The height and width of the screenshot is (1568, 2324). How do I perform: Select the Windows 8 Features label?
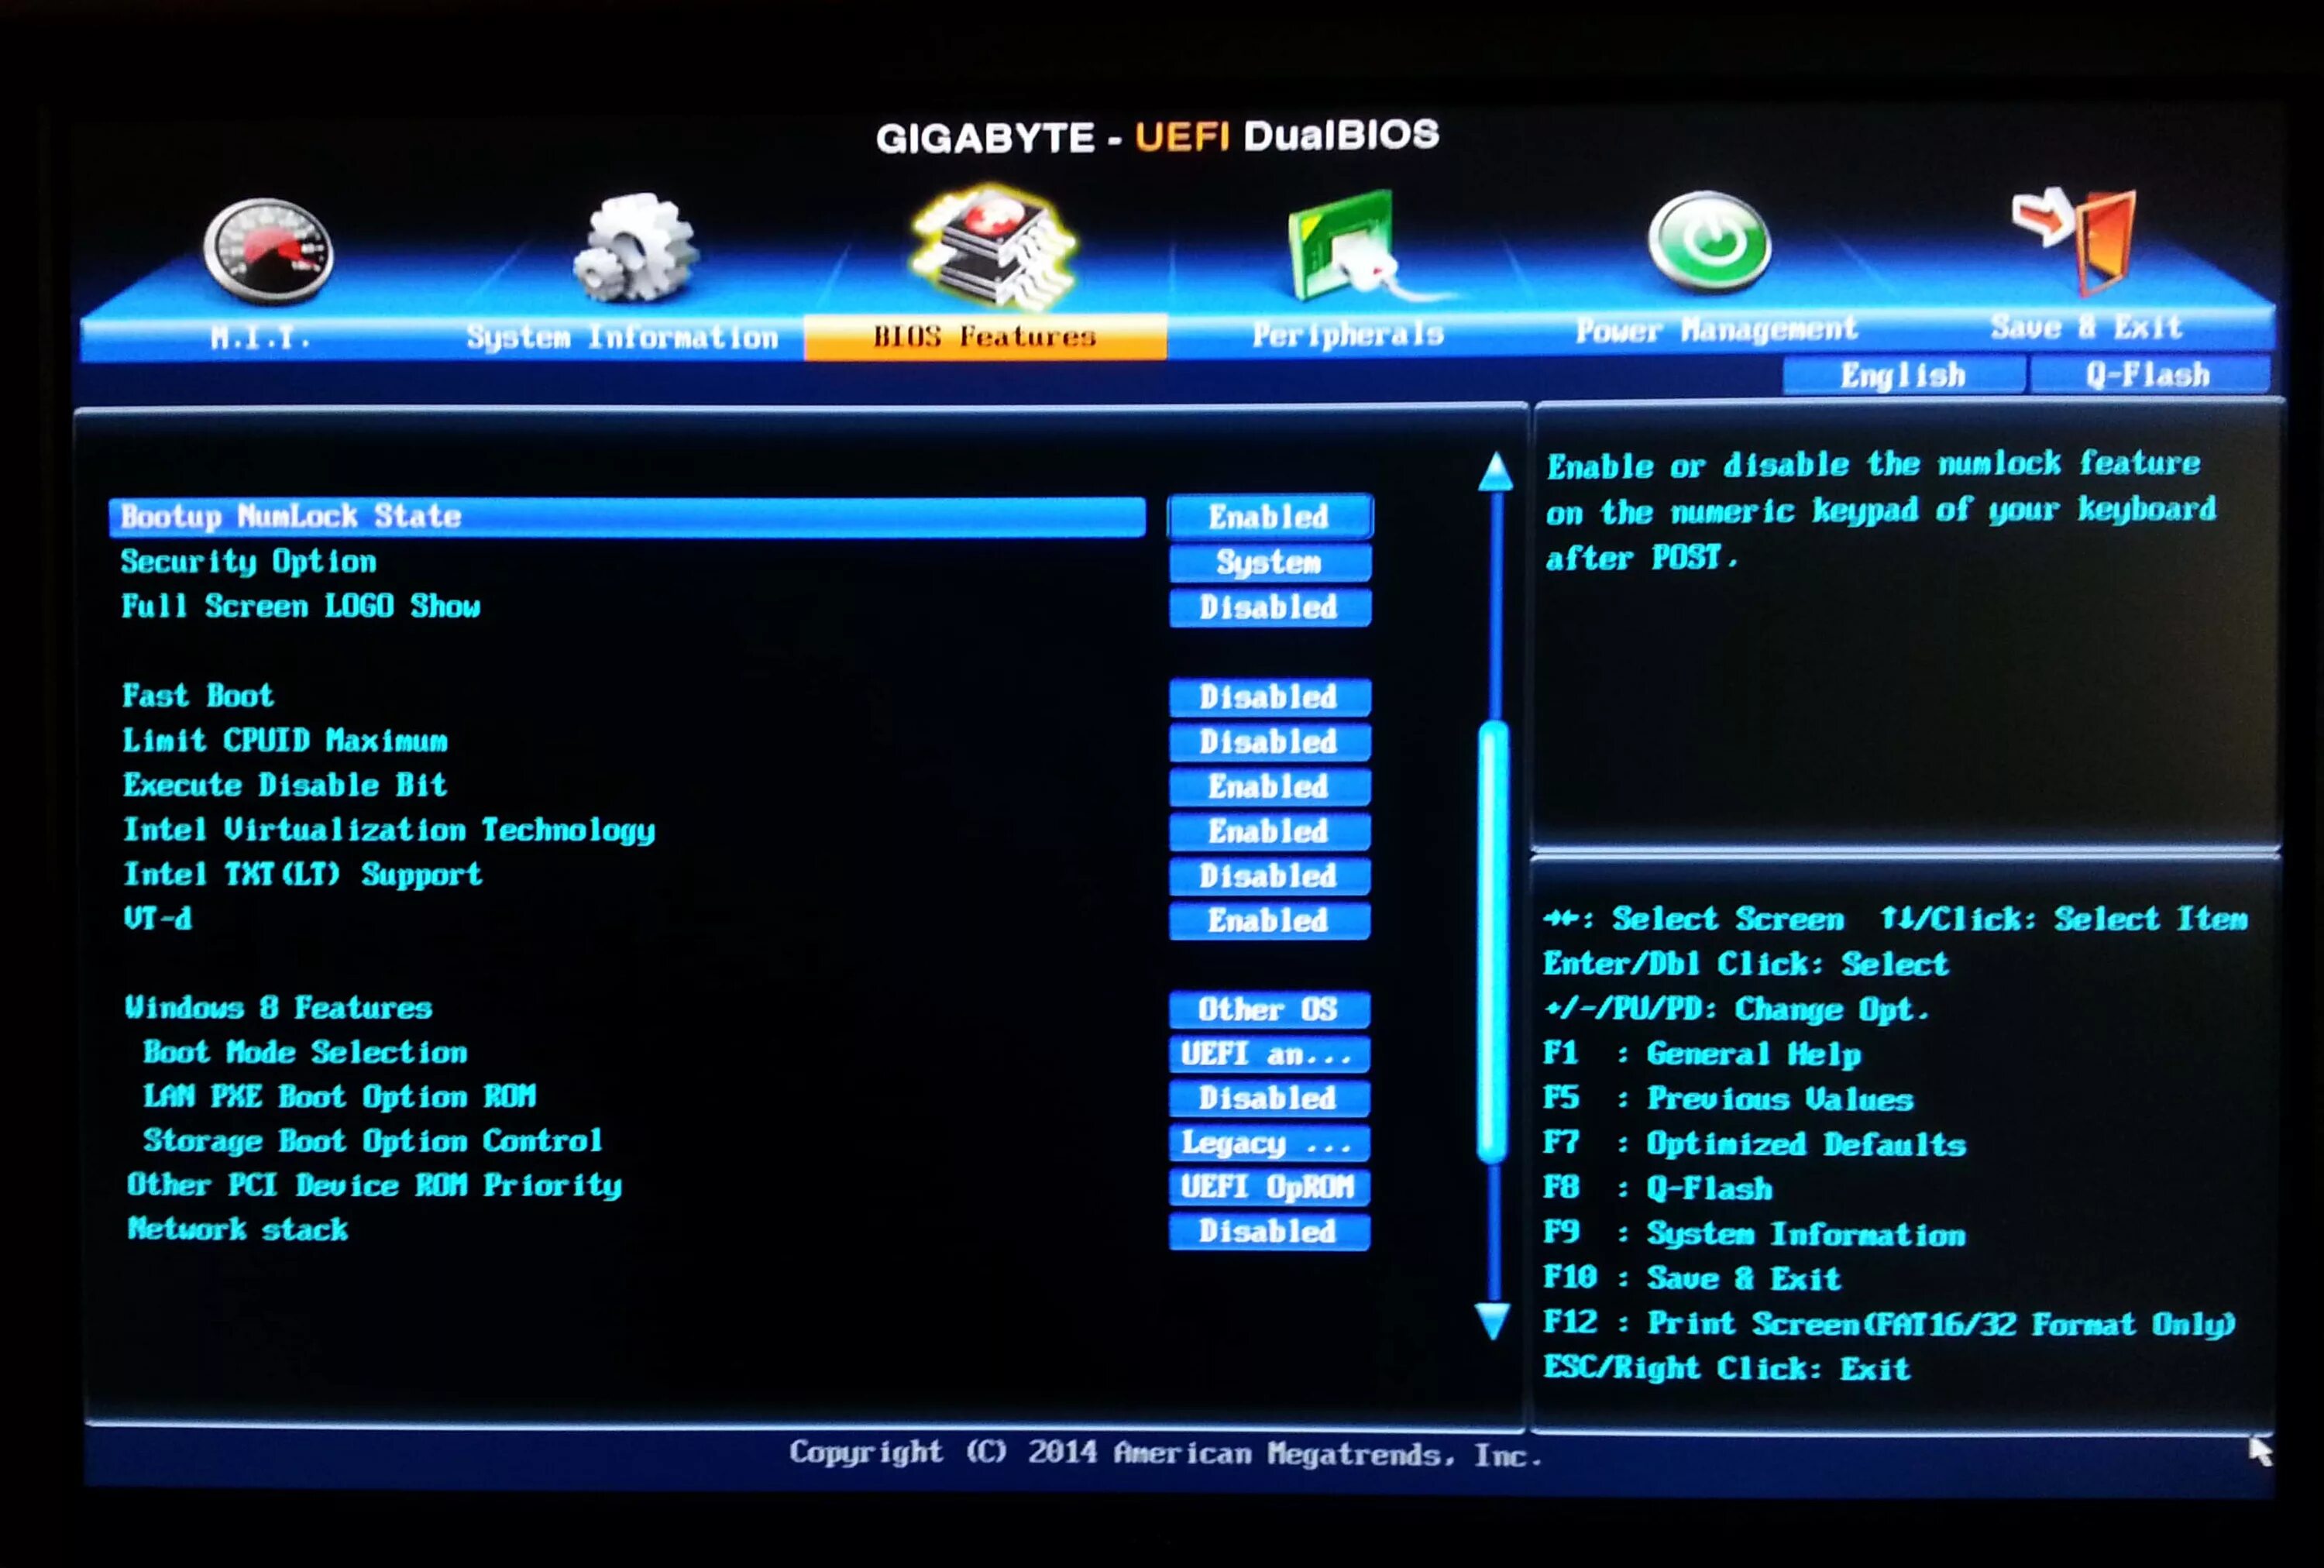coord(278,1008)
